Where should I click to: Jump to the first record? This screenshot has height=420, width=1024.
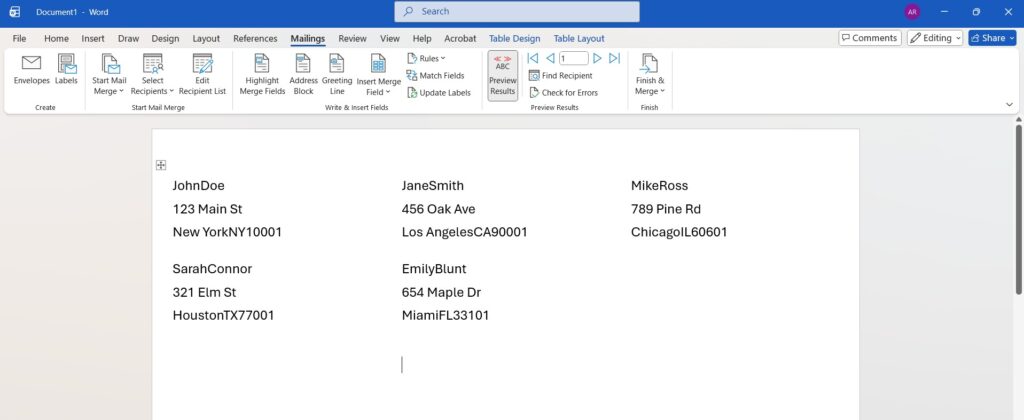tap(533, 58)
